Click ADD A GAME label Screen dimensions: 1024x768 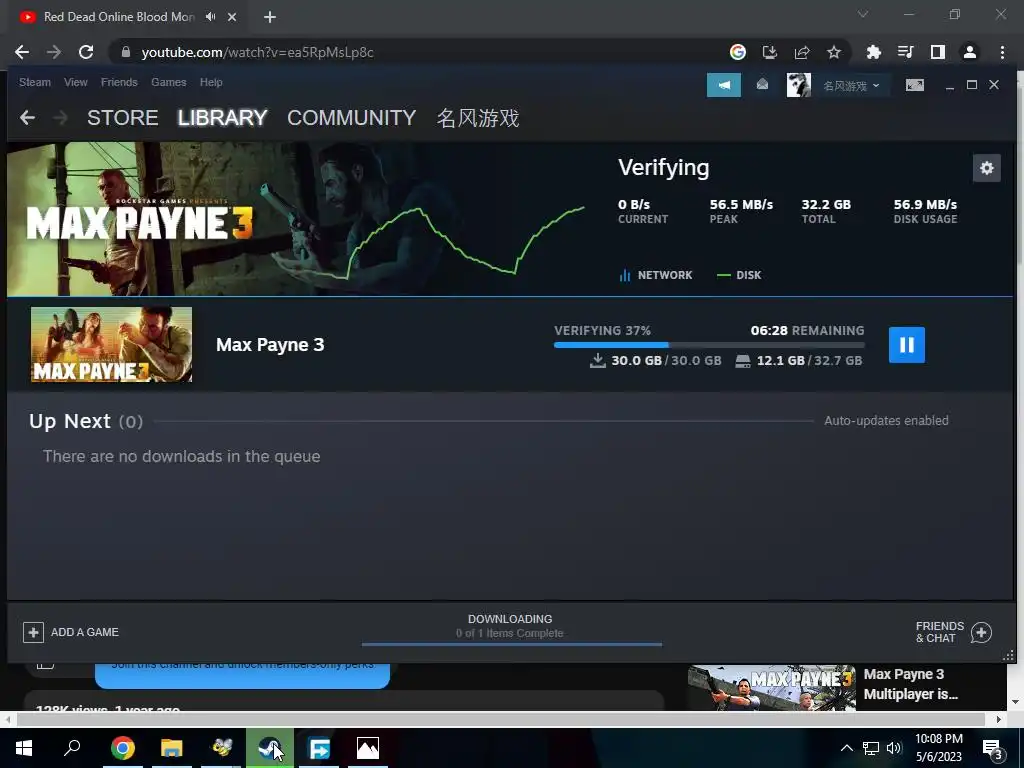point(85,632)
